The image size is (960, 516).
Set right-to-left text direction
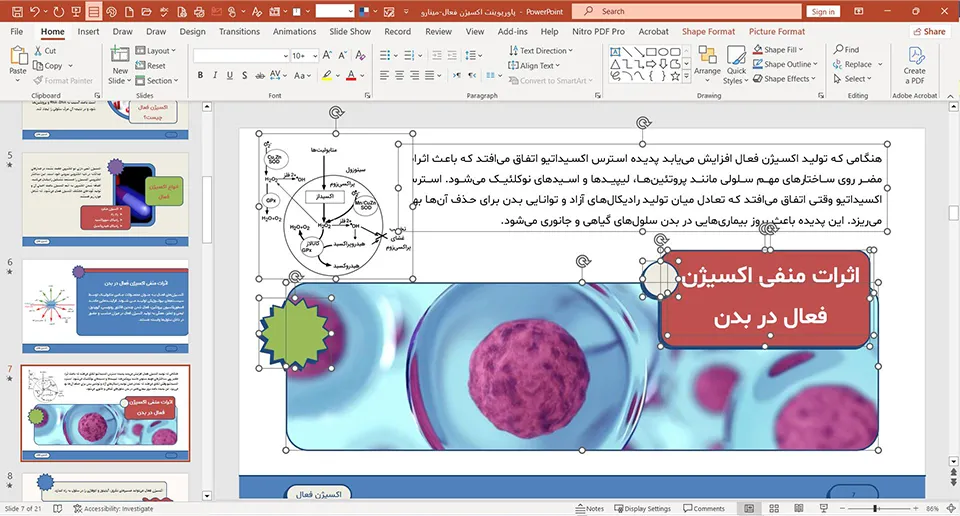coord(471,75)
